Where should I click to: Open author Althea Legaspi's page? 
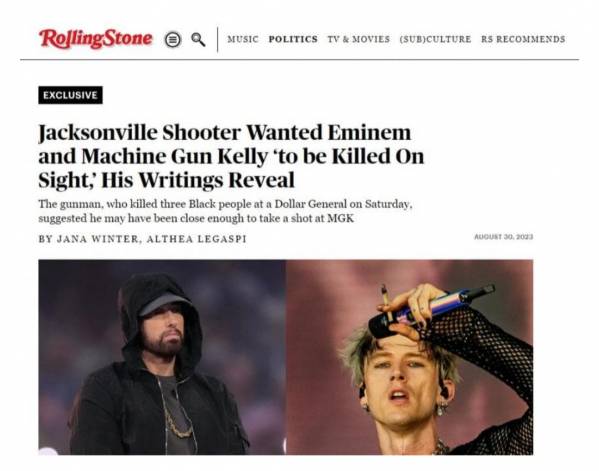coord(196,239)
